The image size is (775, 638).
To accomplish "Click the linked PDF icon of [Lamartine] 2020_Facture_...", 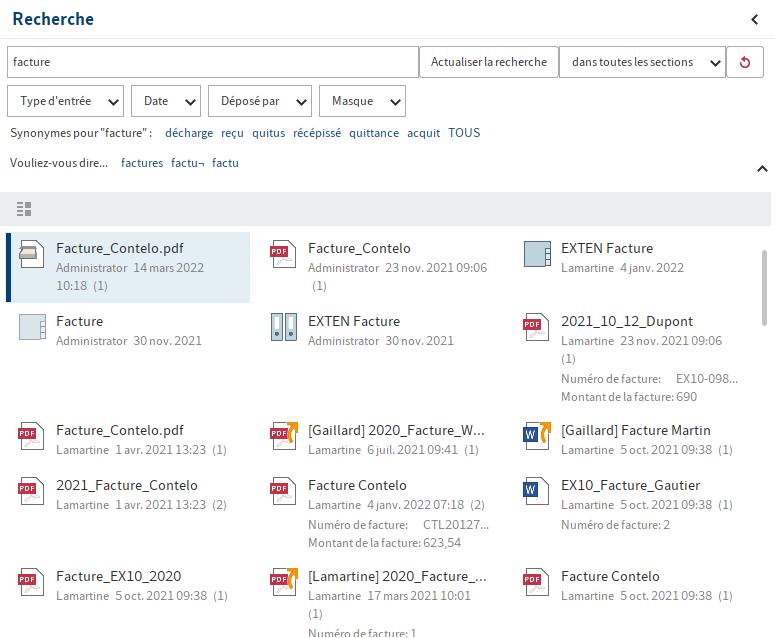I will [x=284, y=582].
